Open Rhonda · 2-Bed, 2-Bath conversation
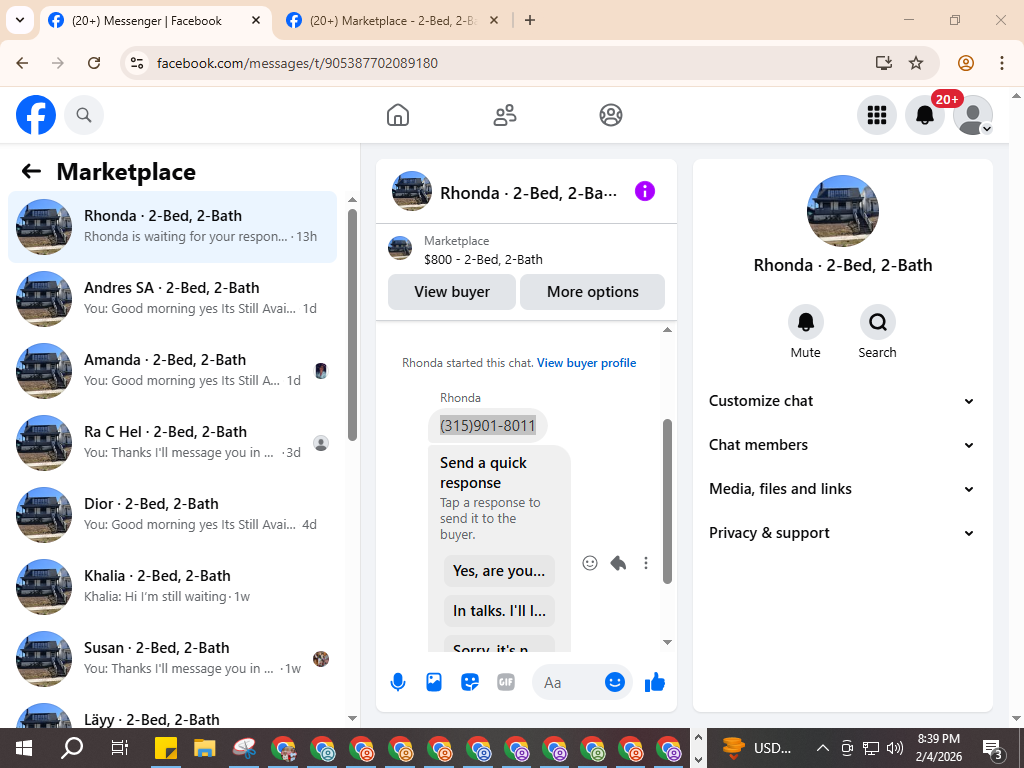 [x=172, y=227]
